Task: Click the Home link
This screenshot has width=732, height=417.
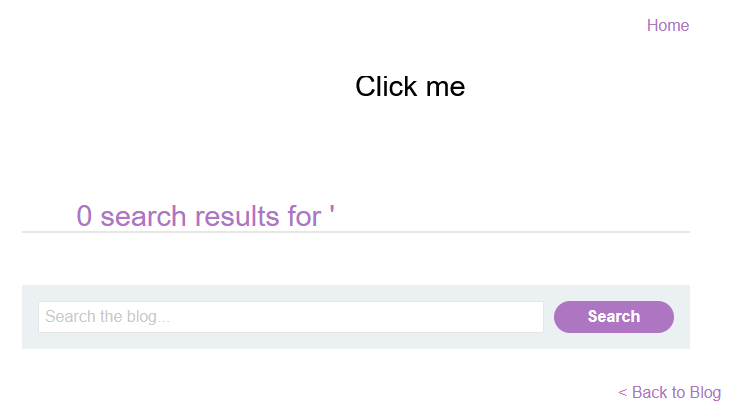Action: pos(667,26)
